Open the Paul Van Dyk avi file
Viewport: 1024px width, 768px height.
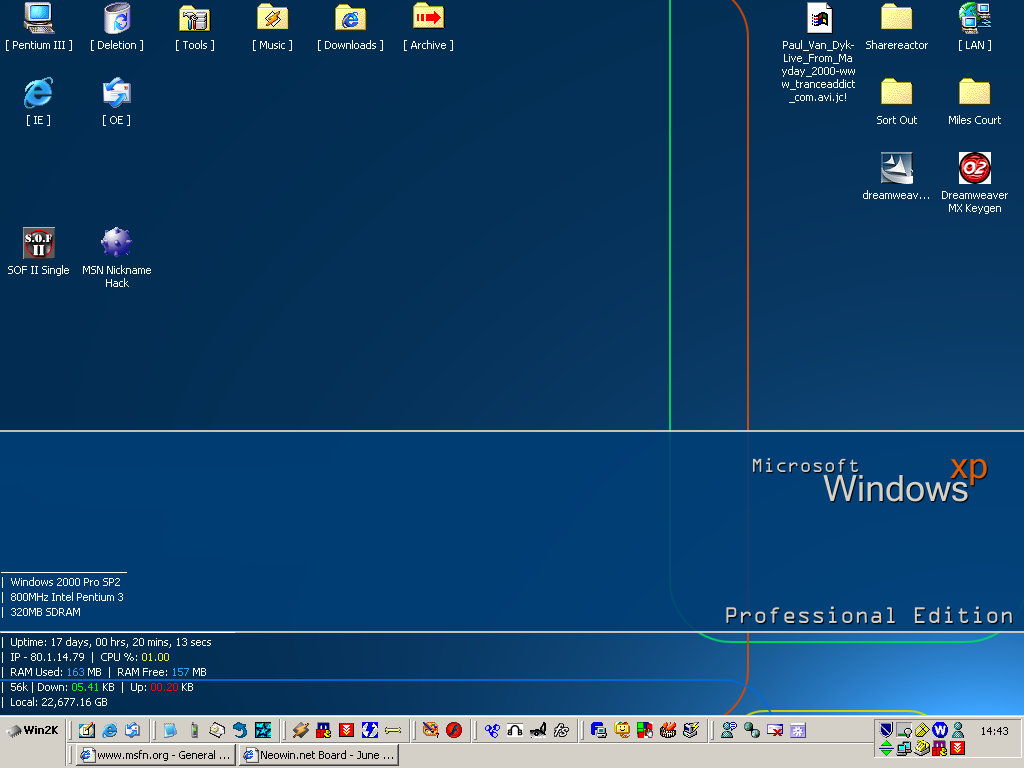point(820,18)
